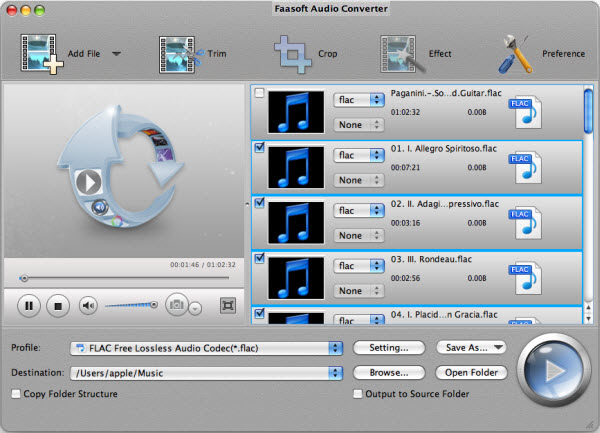Open the Preference tools icon
This screenshot has height=433, width=600.
click(516, 54)
